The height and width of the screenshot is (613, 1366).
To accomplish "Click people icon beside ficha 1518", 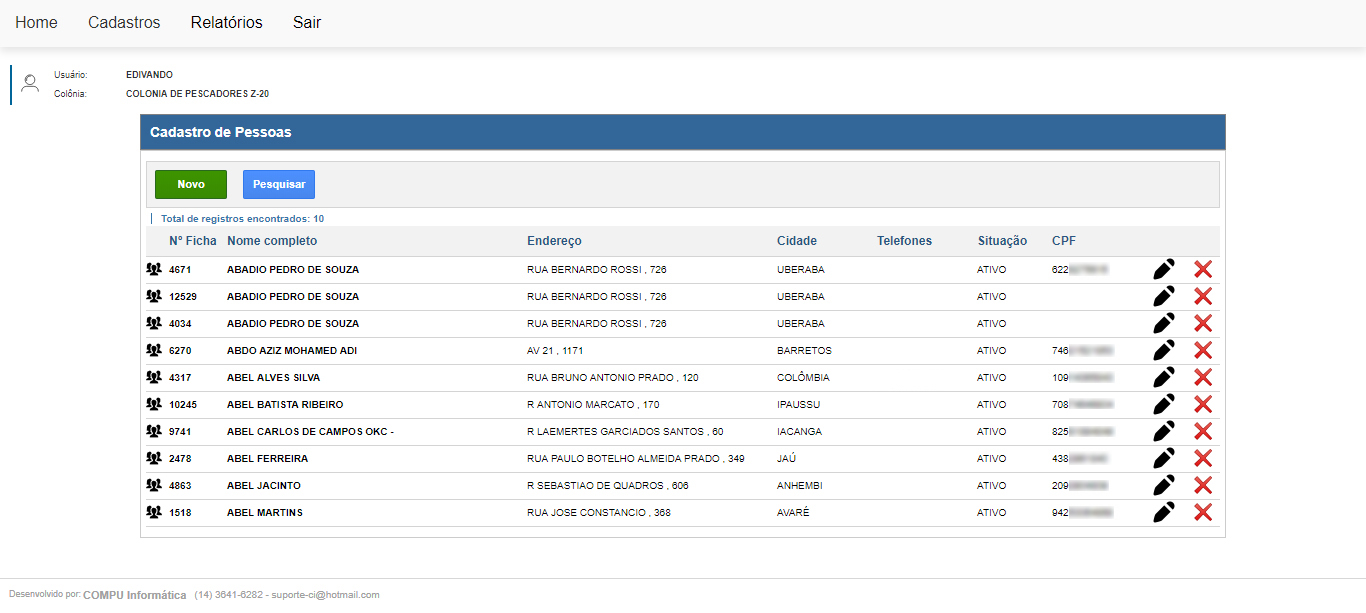I will click(x=154, y=512).
